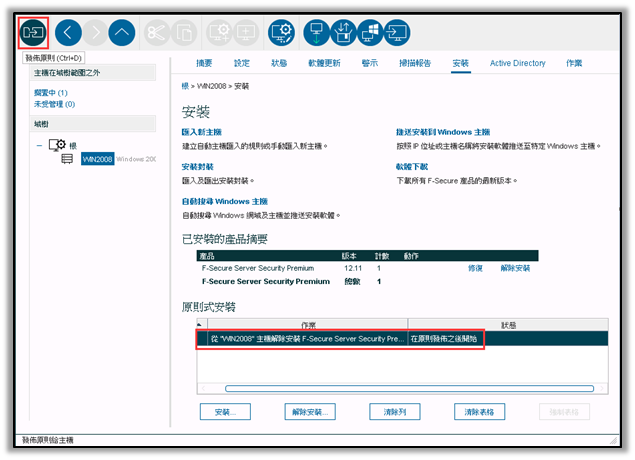Sort by the 作業 column header
The height and width of the screenshot is (460, 635).
coord(308,325)
